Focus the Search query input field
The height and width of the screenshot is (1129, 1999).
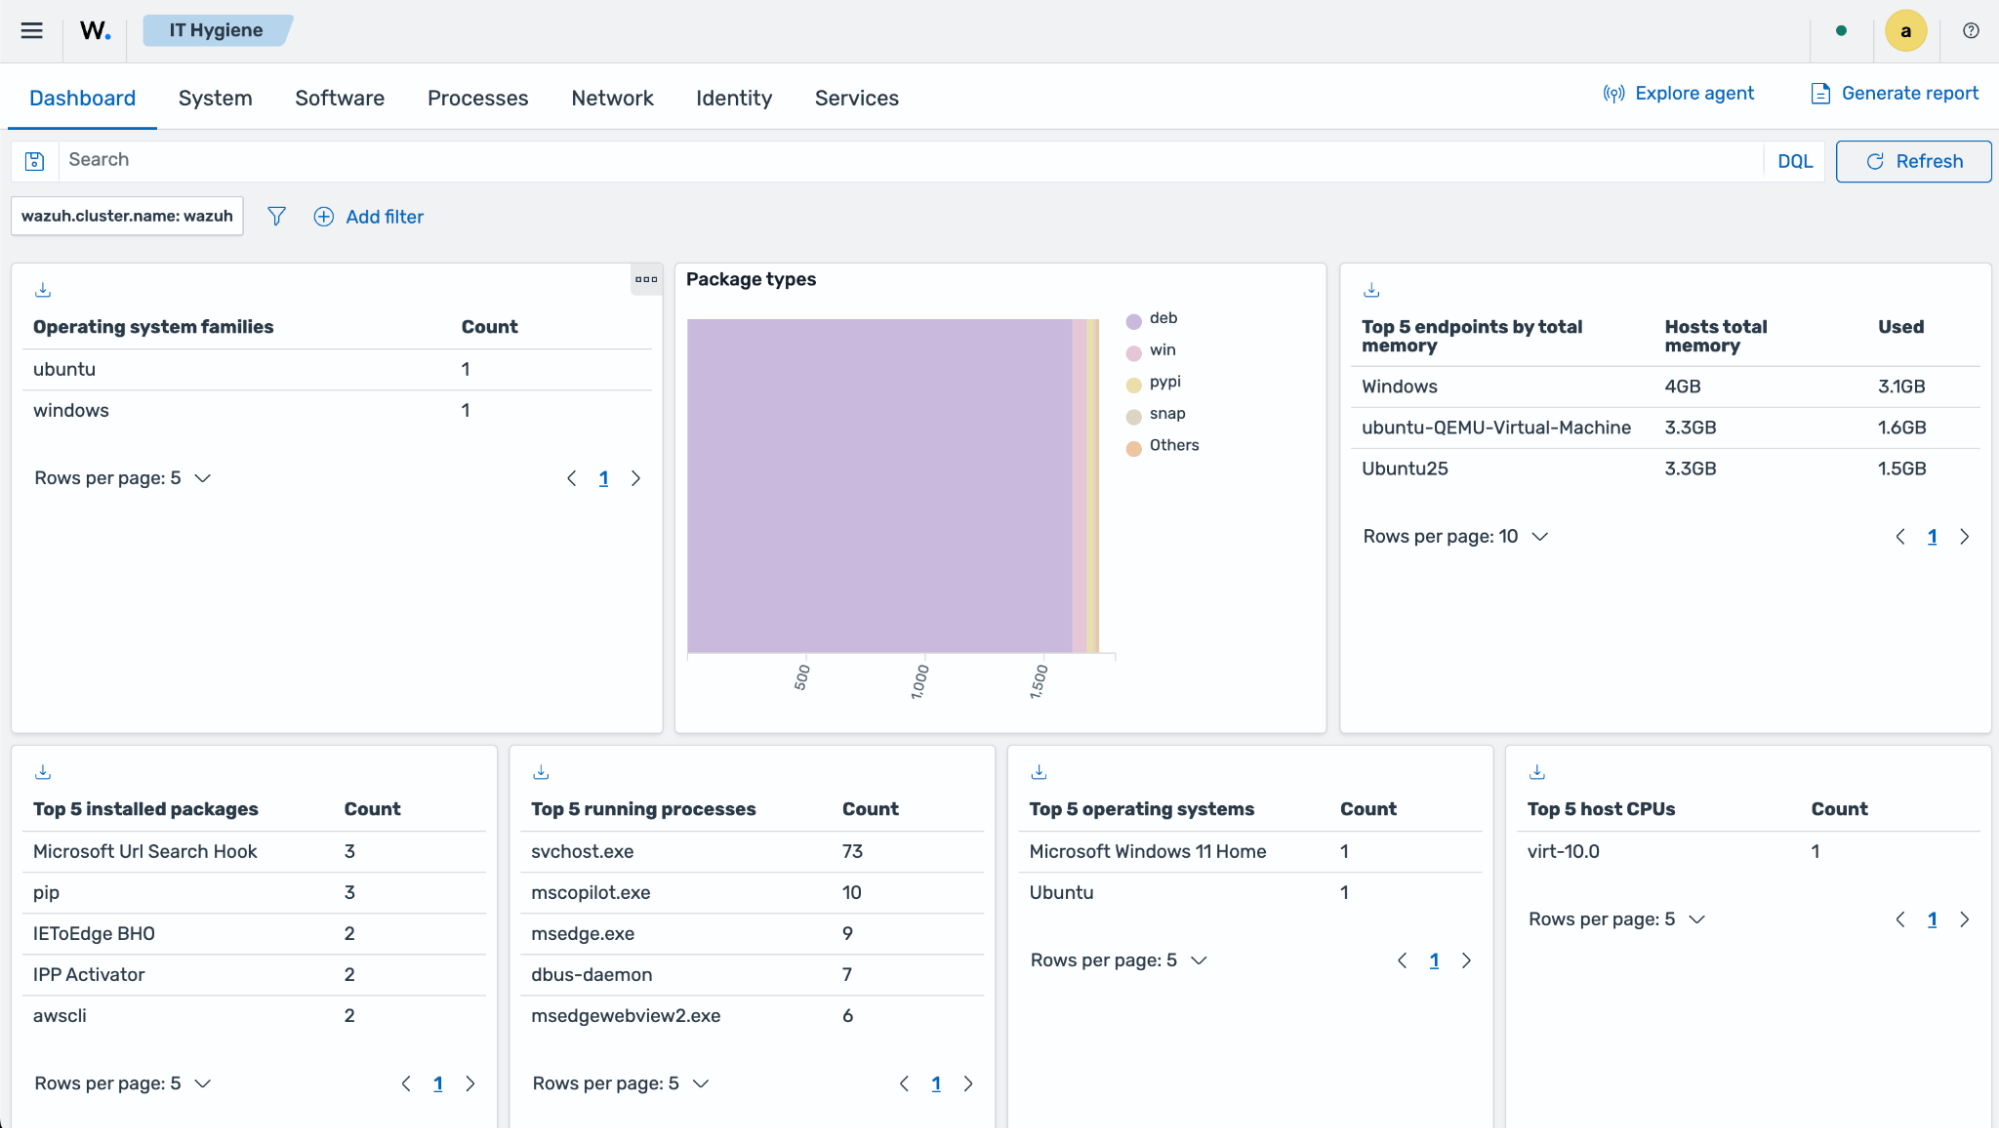tap(910, 160)
